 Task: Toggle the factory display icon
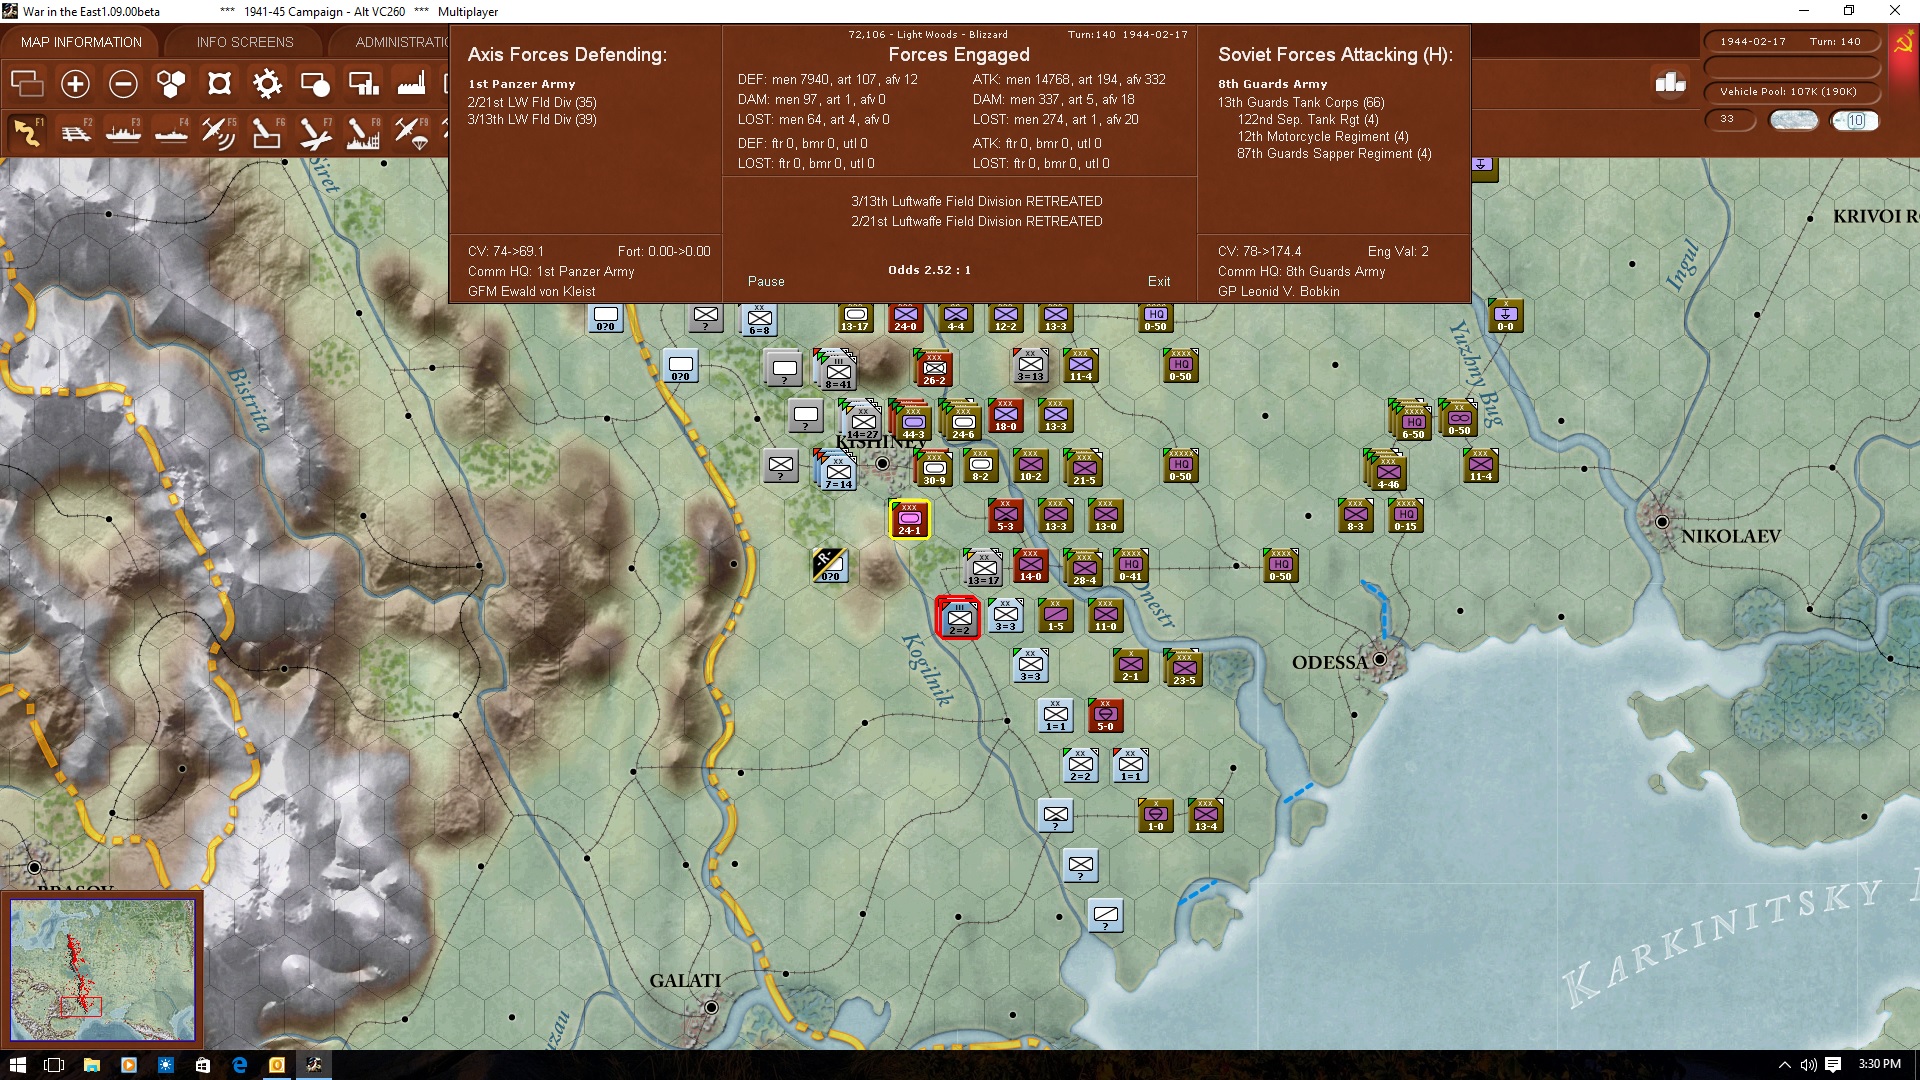[411, 84]
